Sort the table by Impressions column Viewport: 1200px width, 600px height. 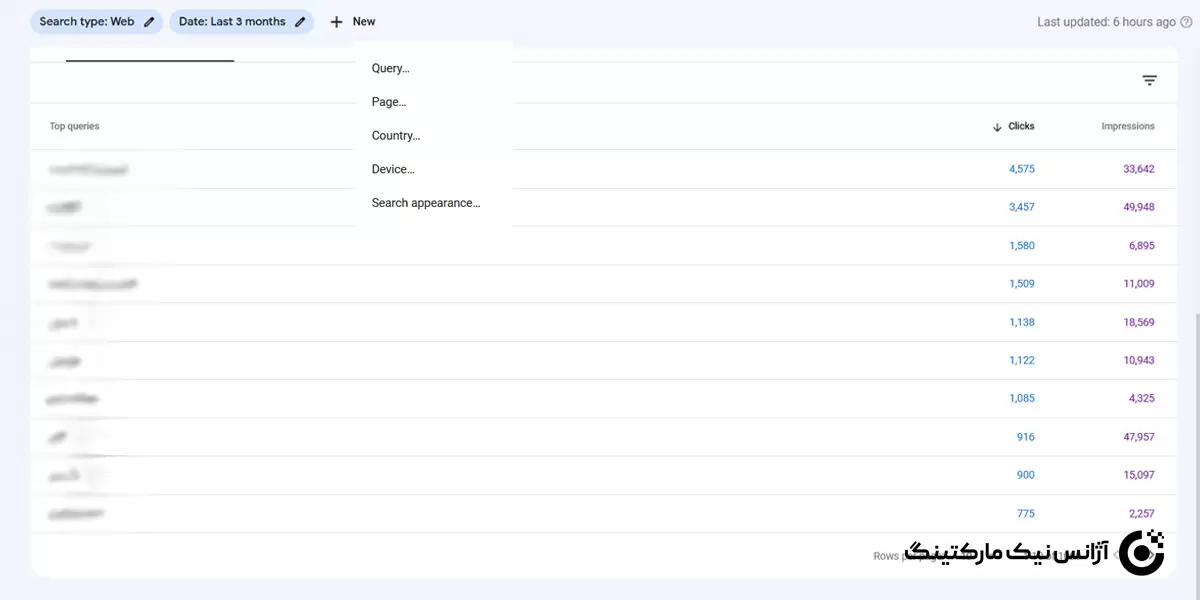1127,127
